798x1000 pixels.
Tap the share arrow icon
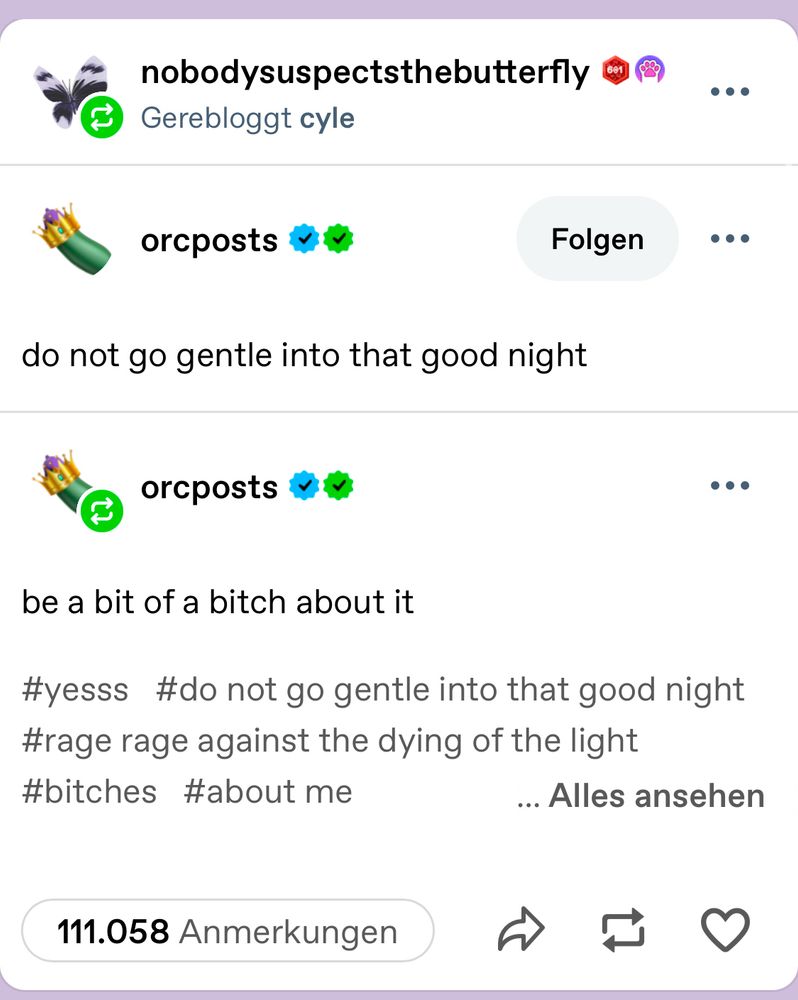point(521,929)
